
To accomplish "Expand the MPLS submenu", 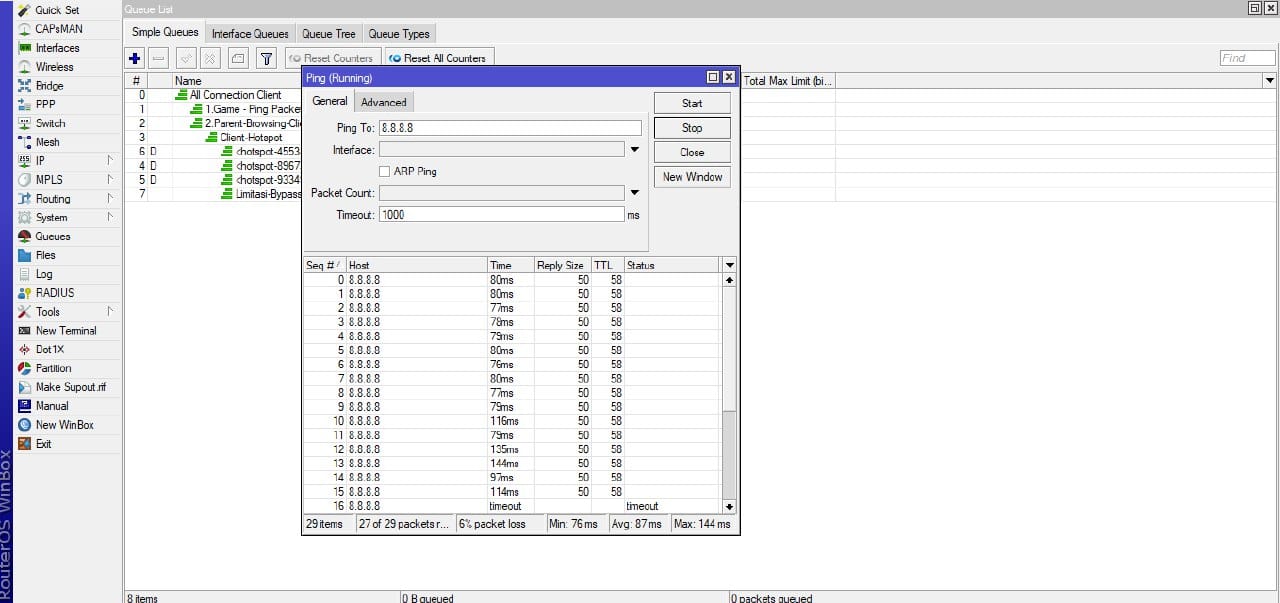I will pyautogui.click(x=109, y=179).
